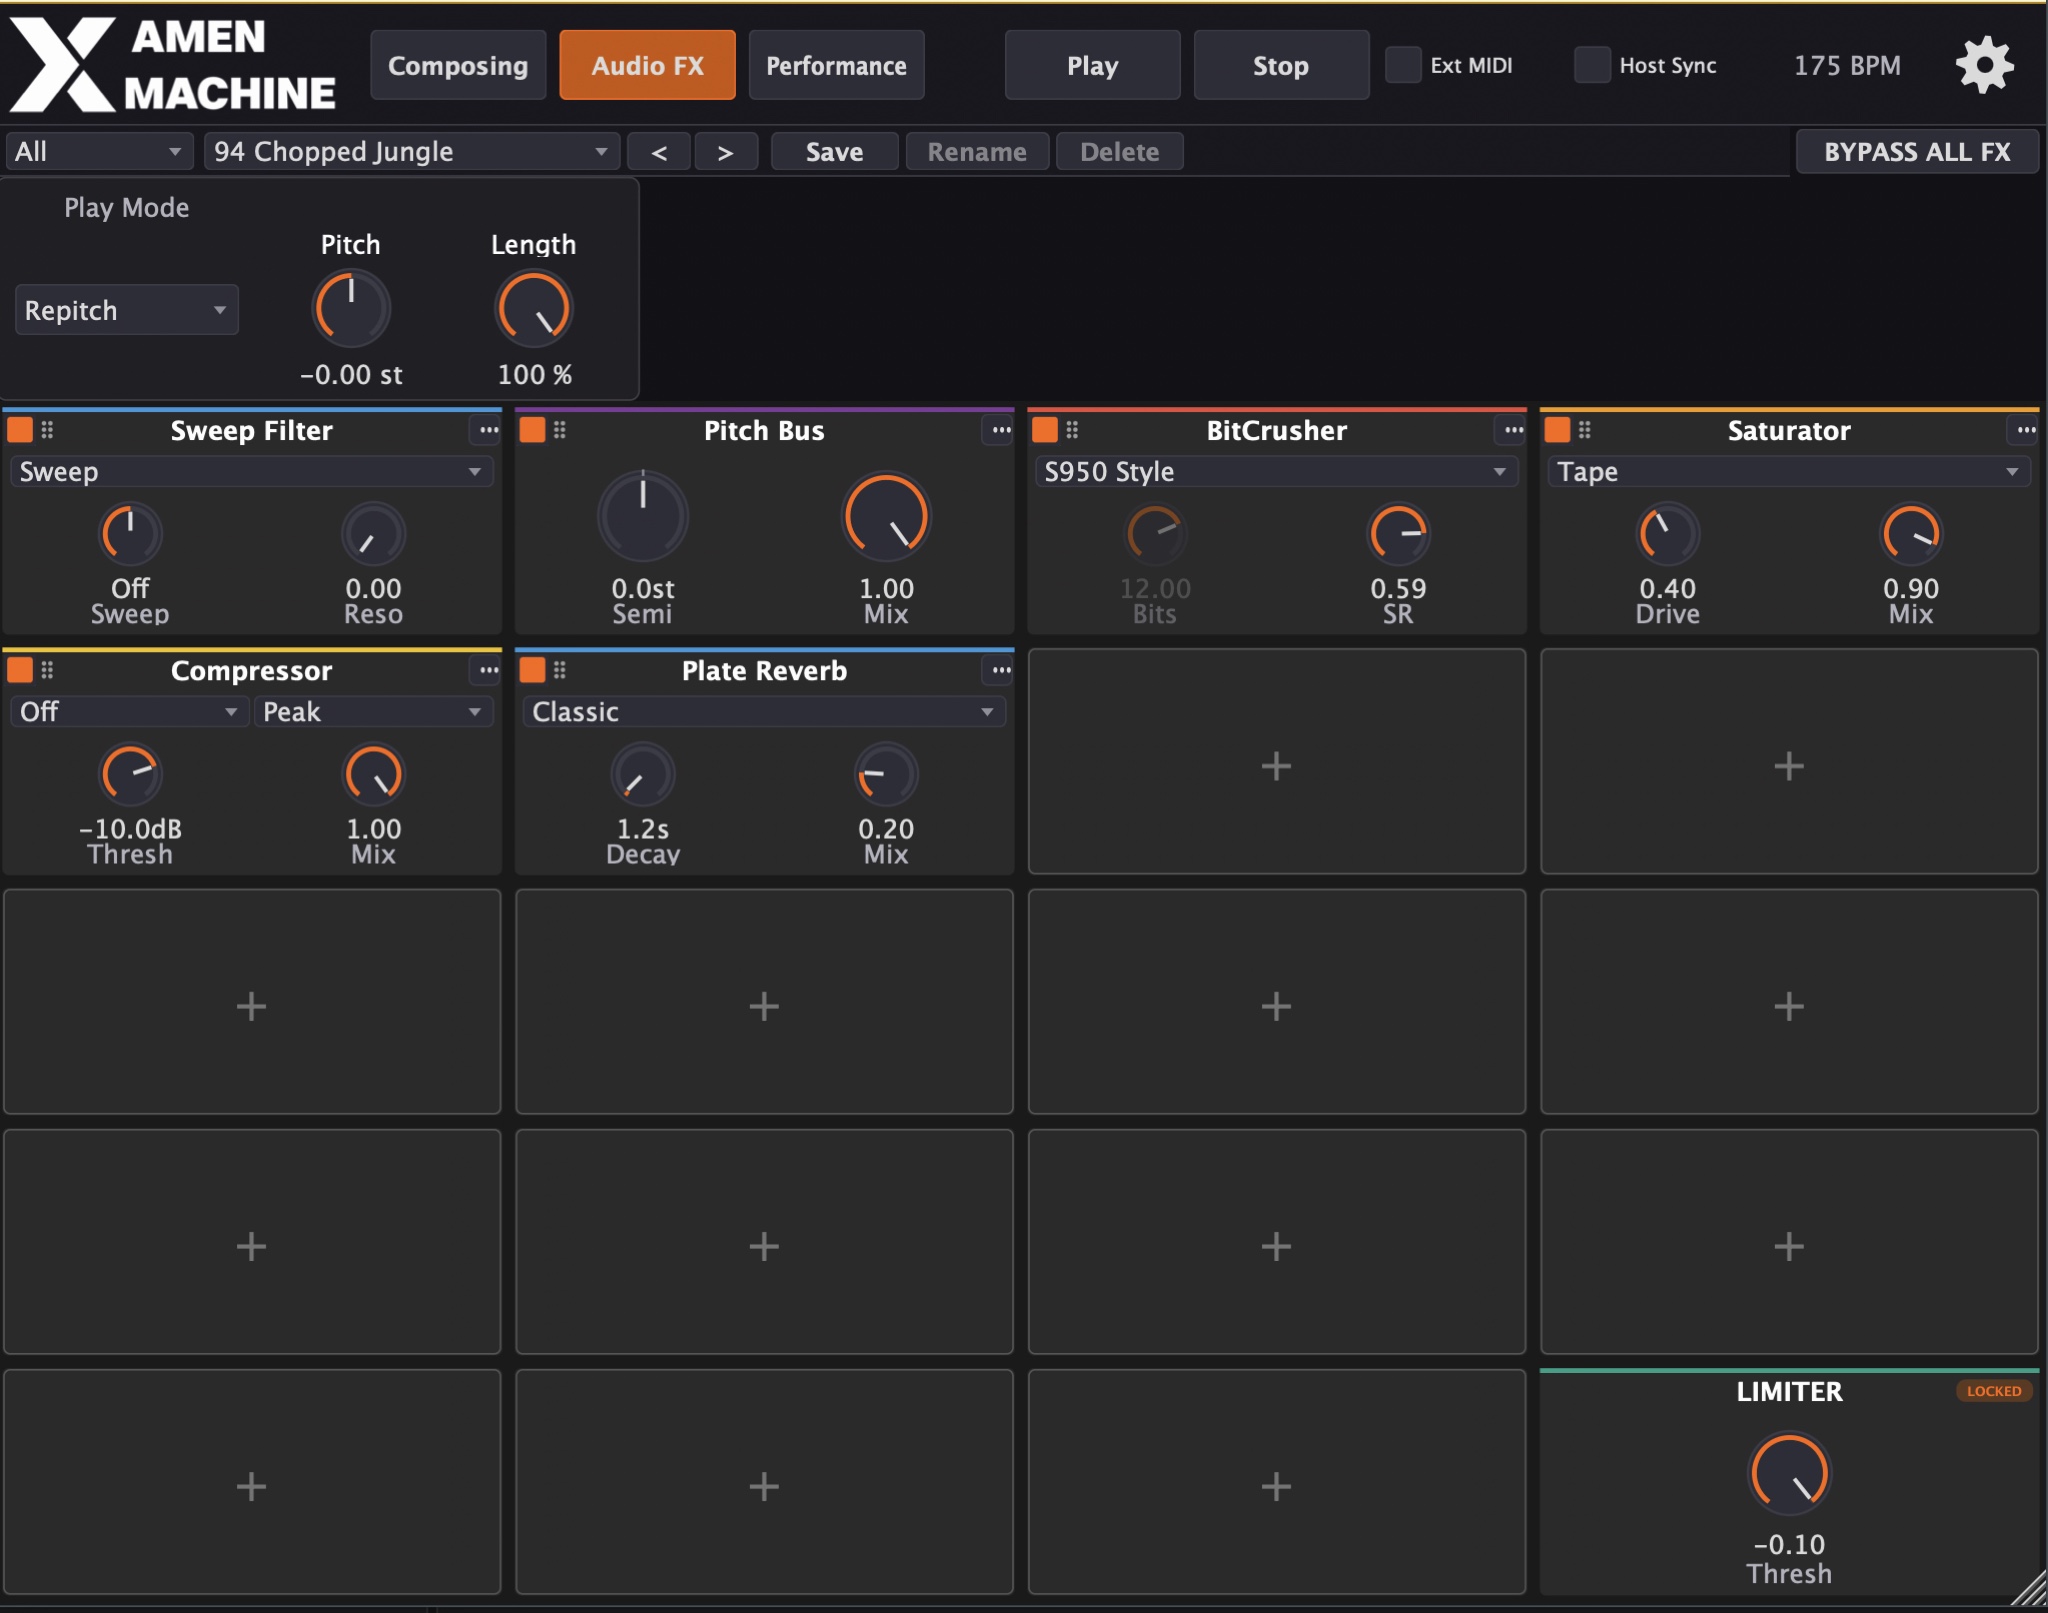The width and height of the screenshot is (2048, 1613).
Task: Open the Repitch play mode dropdown
Action: [126, 310]
